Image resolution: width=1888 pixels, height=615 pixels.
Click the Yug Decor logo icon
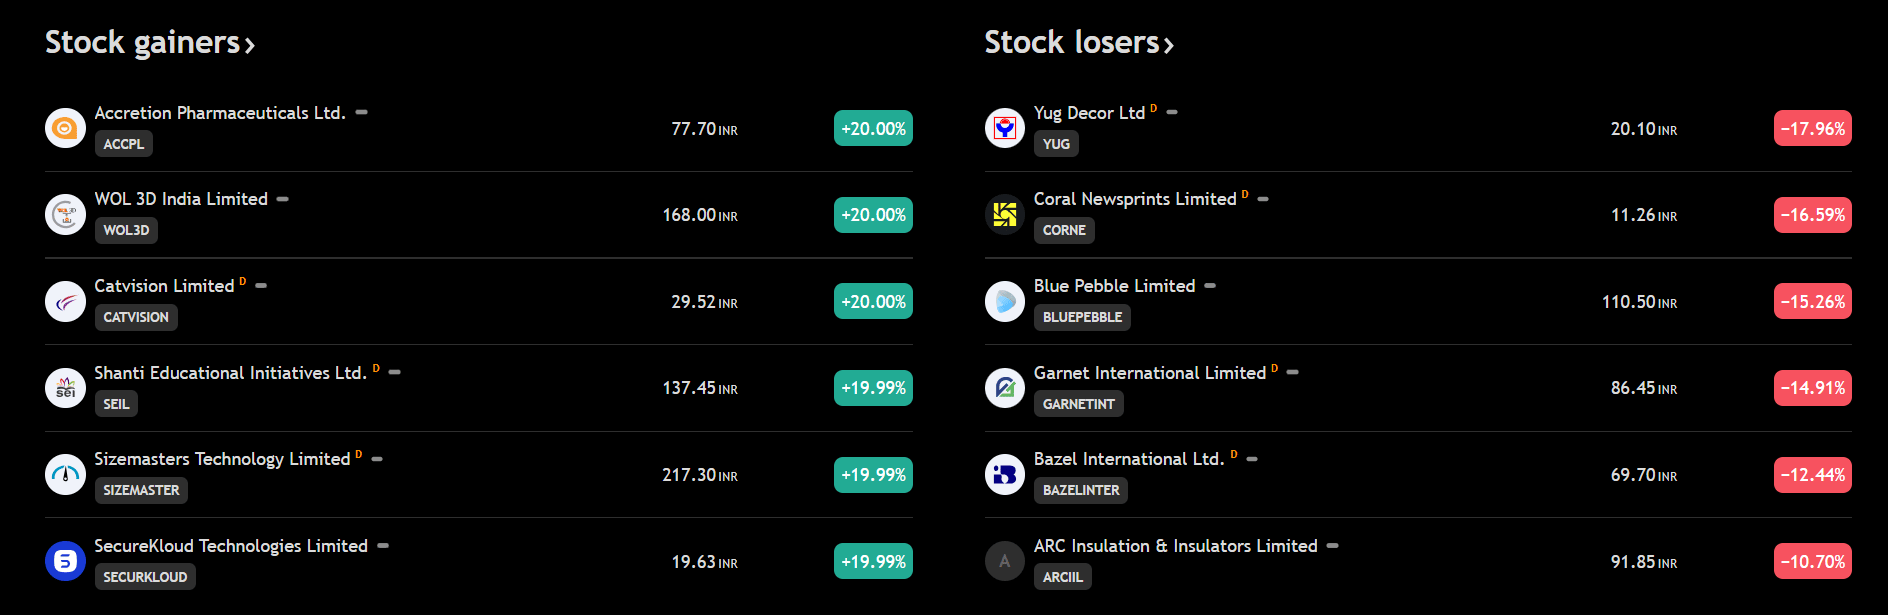[1004, 128]
